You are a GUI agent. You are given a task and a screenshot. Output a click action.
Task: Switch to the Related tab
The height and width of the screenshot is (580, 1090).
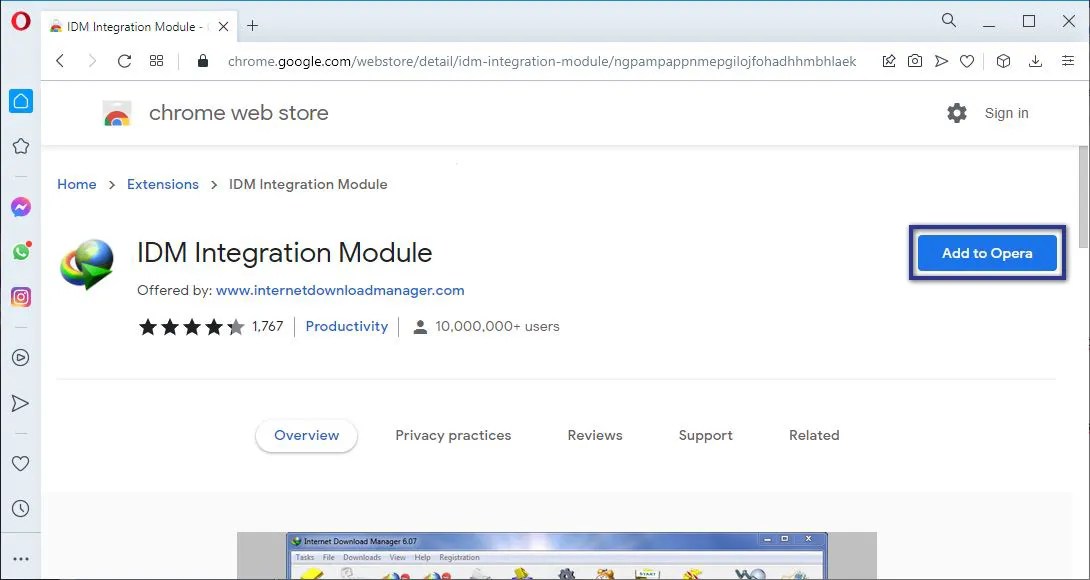(814, 435)
